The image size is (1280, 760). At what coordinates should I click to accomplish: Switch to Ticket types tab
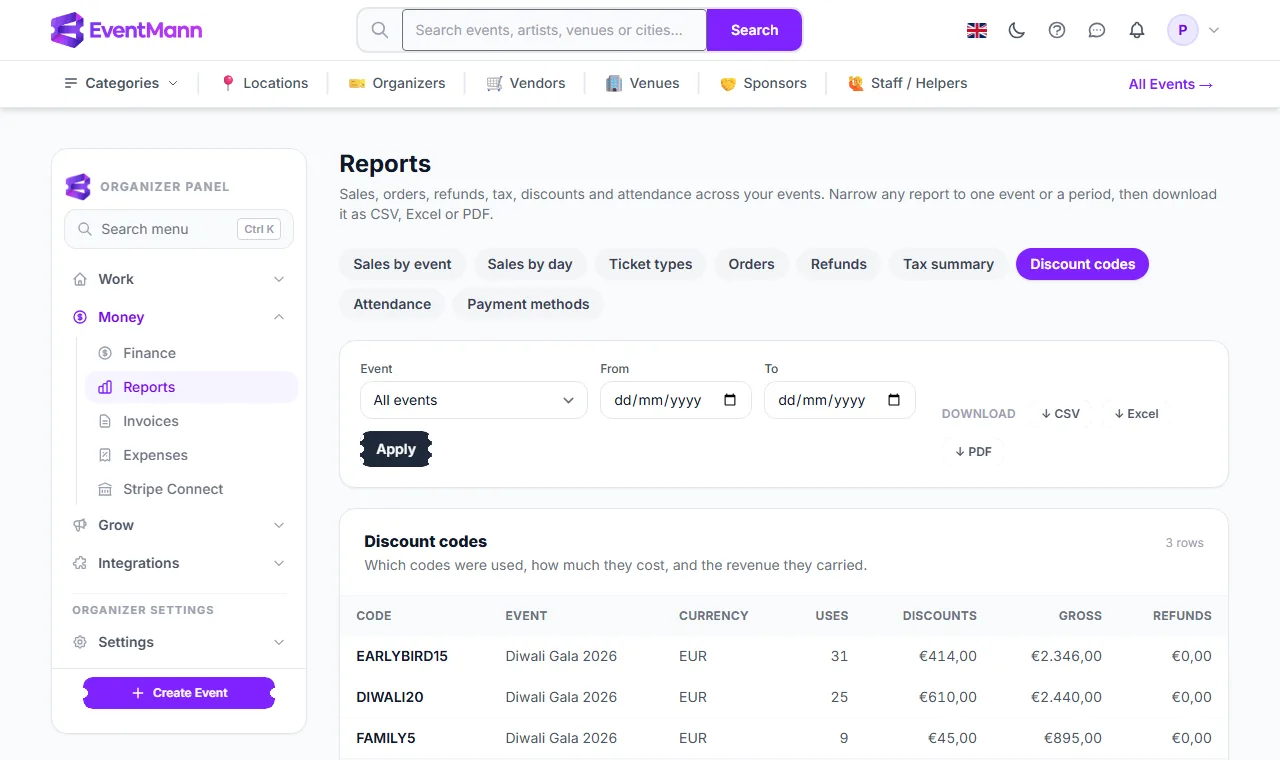[651, 264]
